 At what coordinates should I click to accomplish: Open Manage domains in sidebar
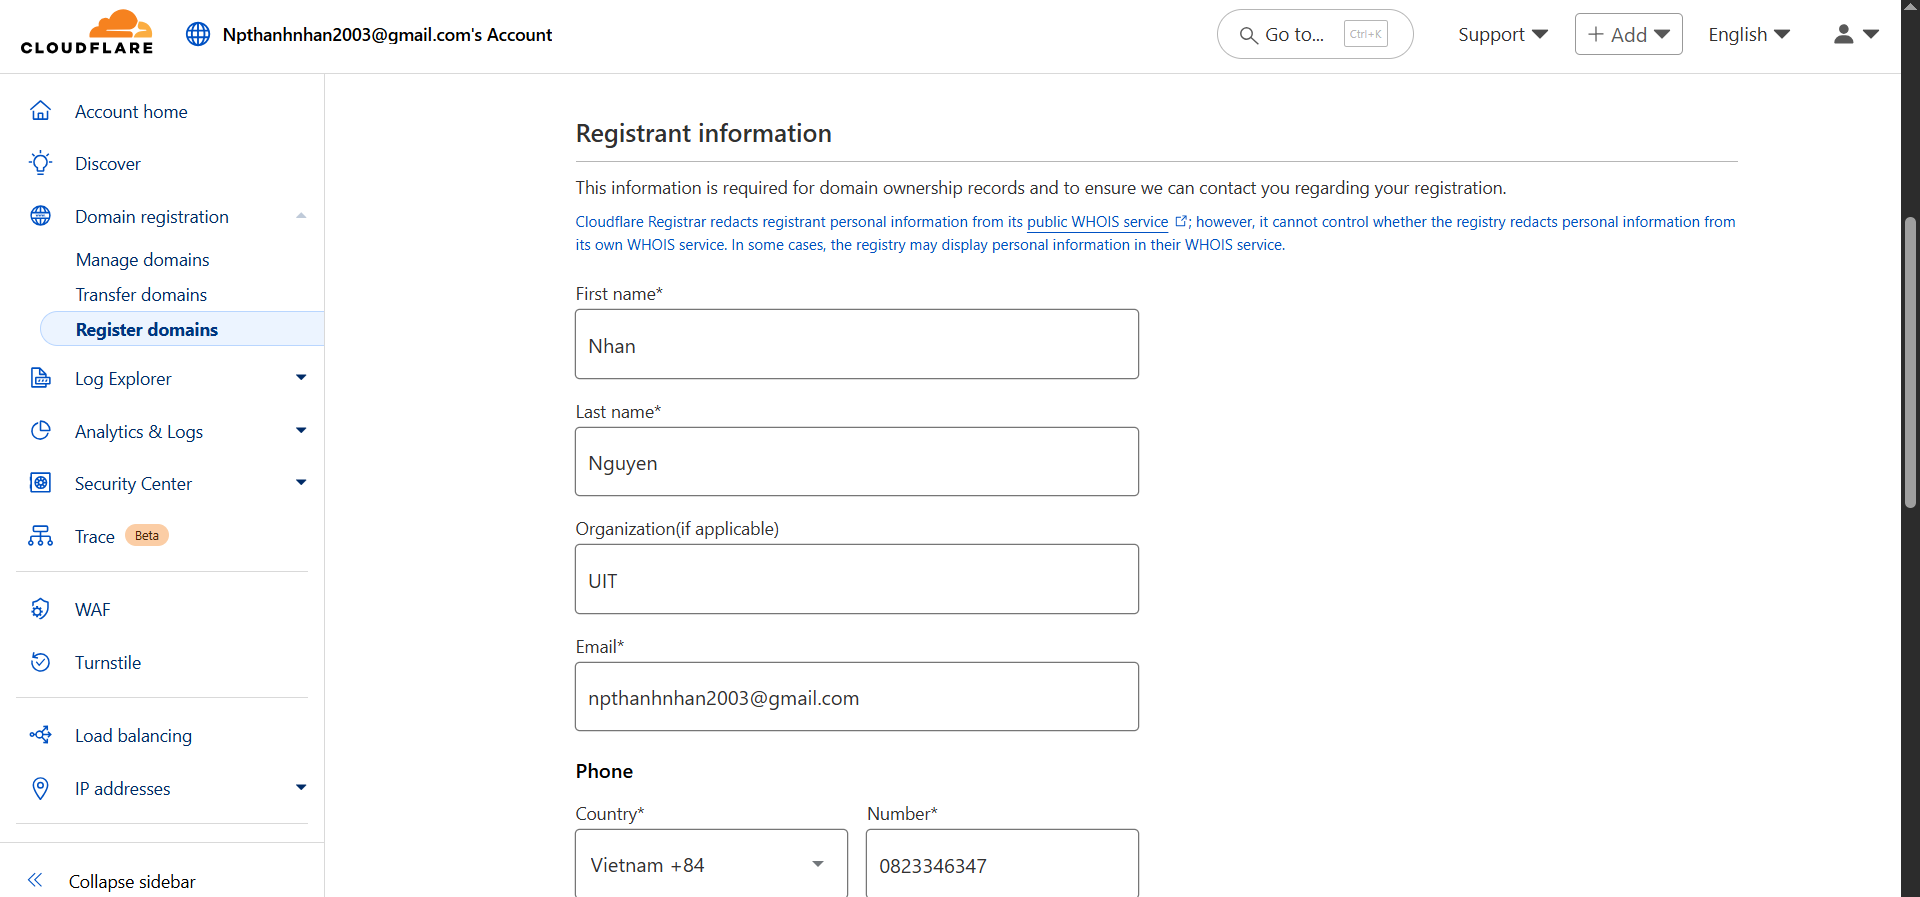(x=142, y=259)
